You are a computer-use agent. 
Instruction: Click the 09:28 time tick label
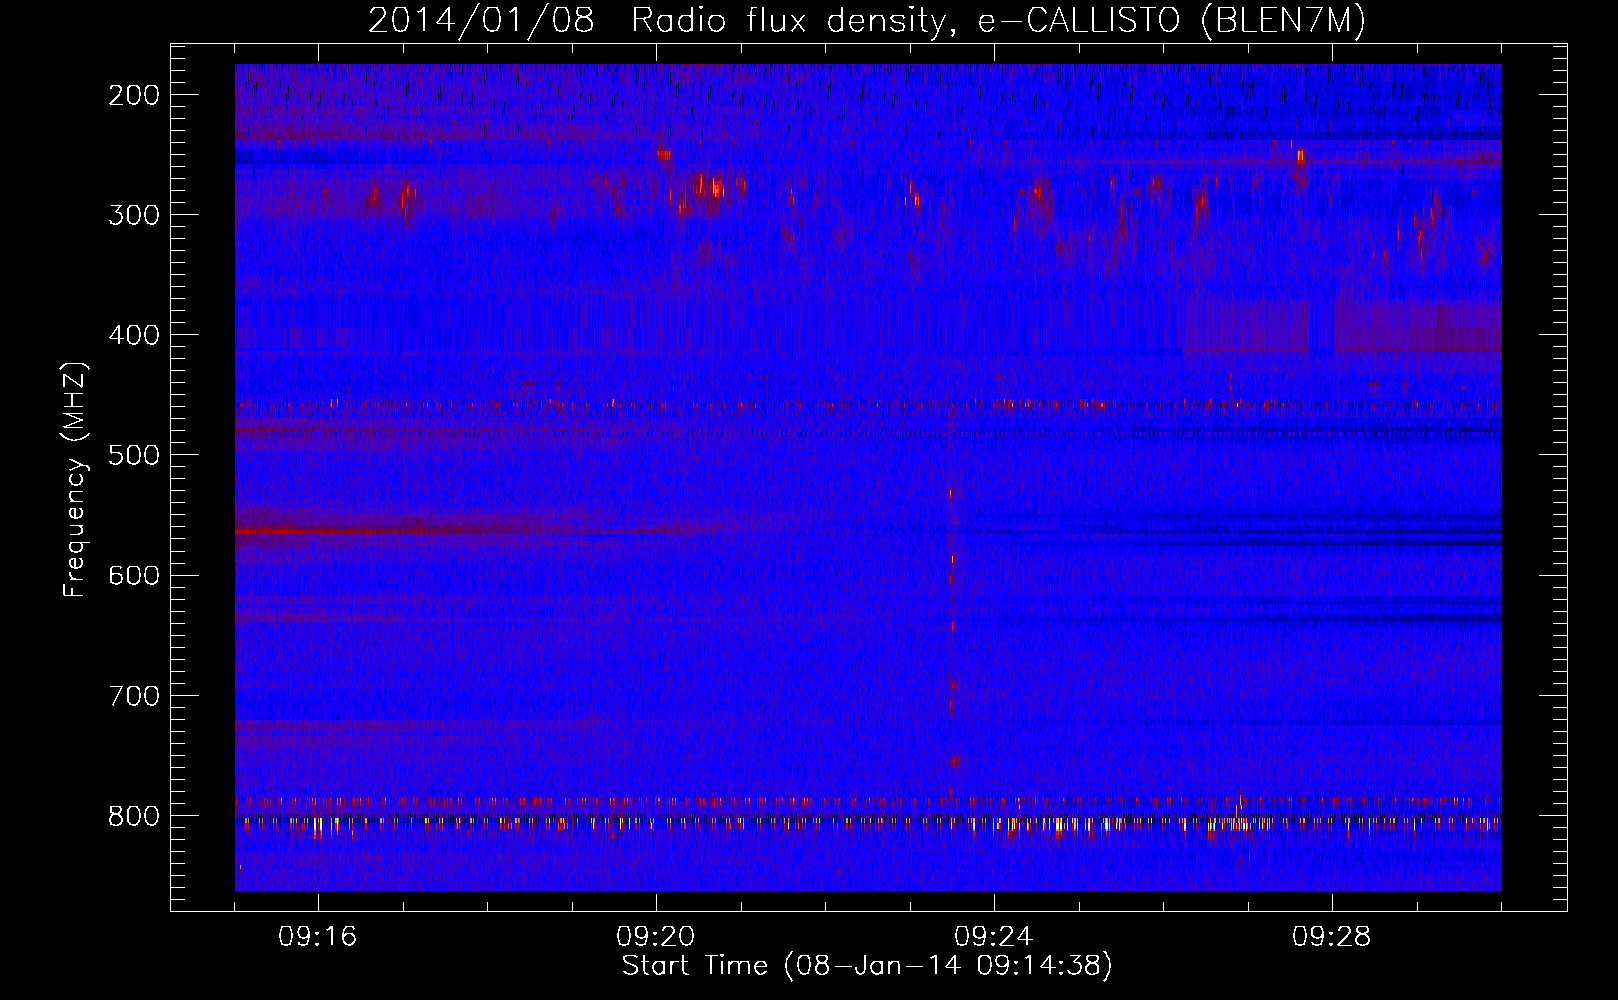tap(1332, 937)
